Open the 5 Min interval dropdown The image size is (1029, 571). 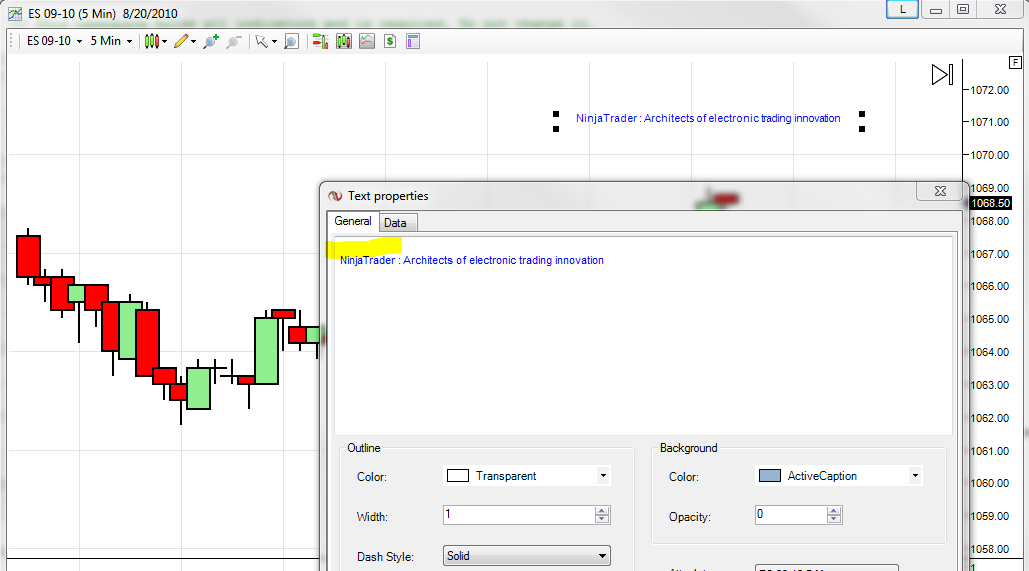click(111, 41)
